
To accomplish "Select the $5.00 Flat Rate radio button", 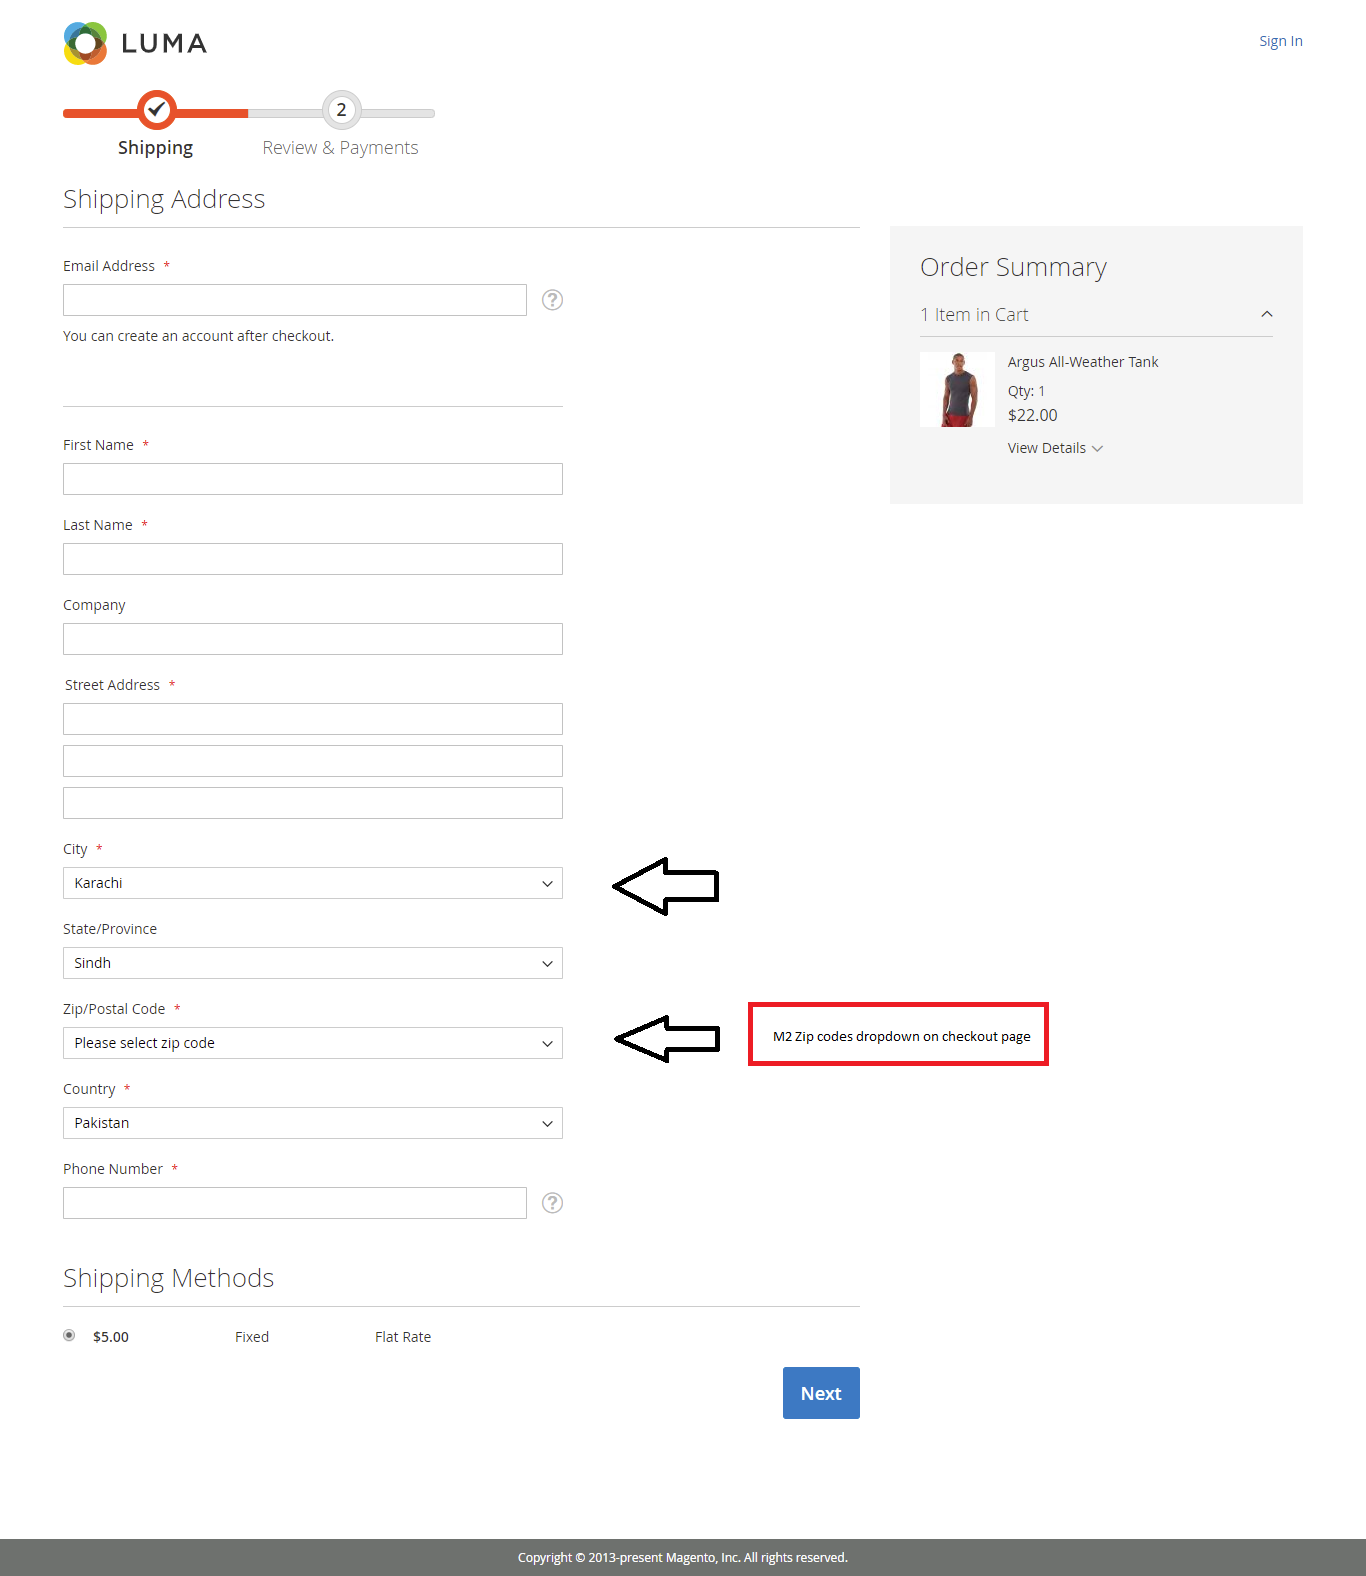I will tap(69, 1335).
